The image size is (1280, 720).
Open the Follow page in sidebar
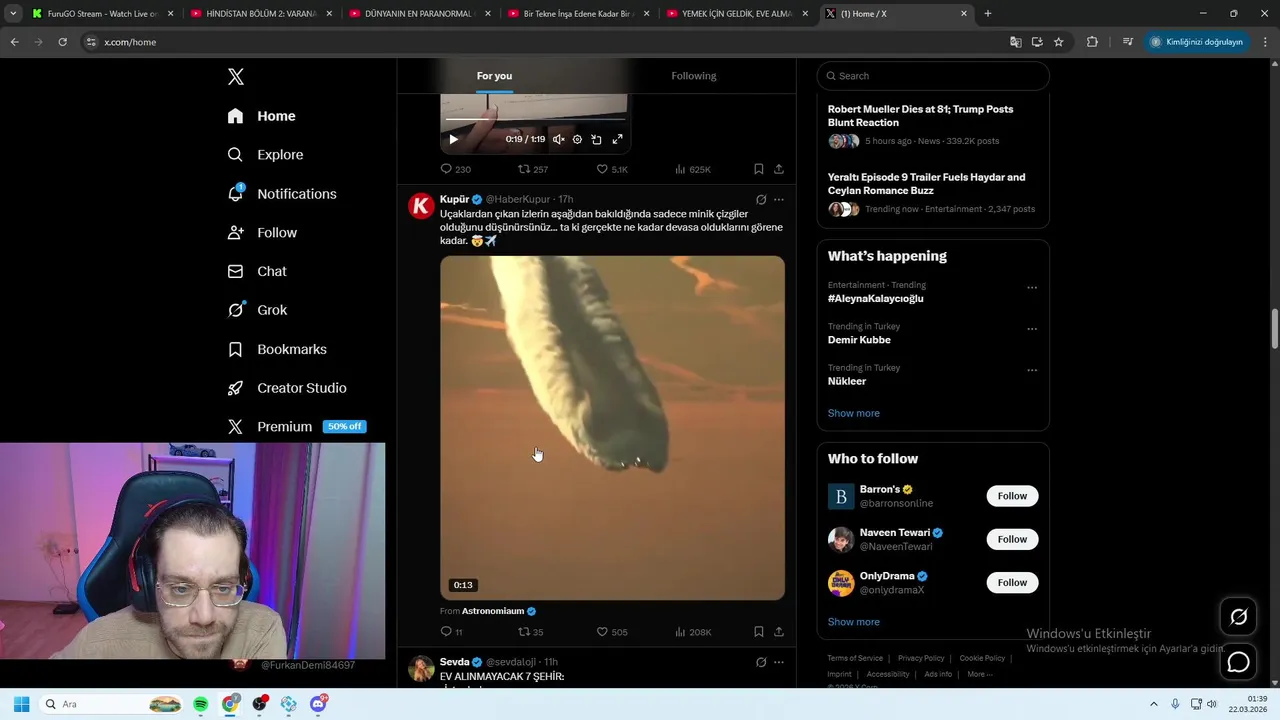coord(262,233)
